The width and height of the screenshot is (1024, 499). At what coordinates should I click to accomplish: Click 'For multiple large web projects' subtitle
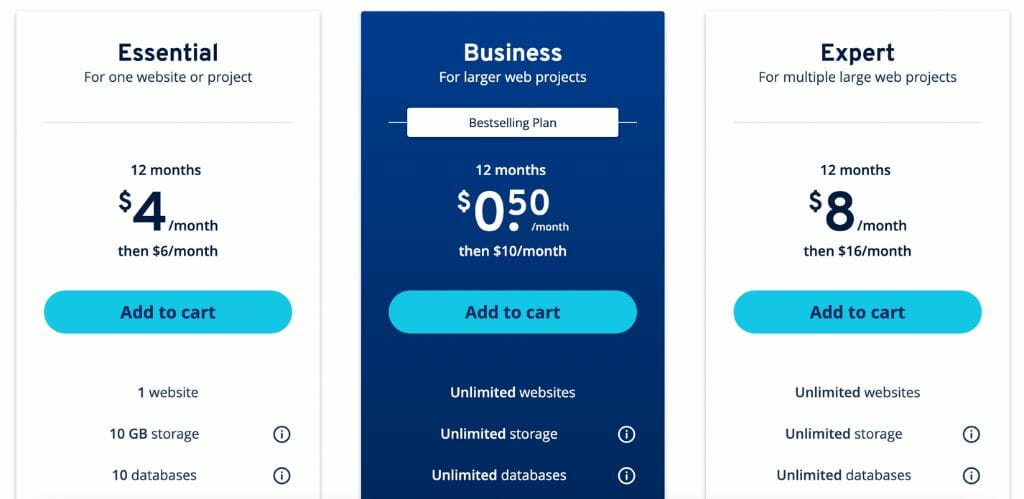857,77
